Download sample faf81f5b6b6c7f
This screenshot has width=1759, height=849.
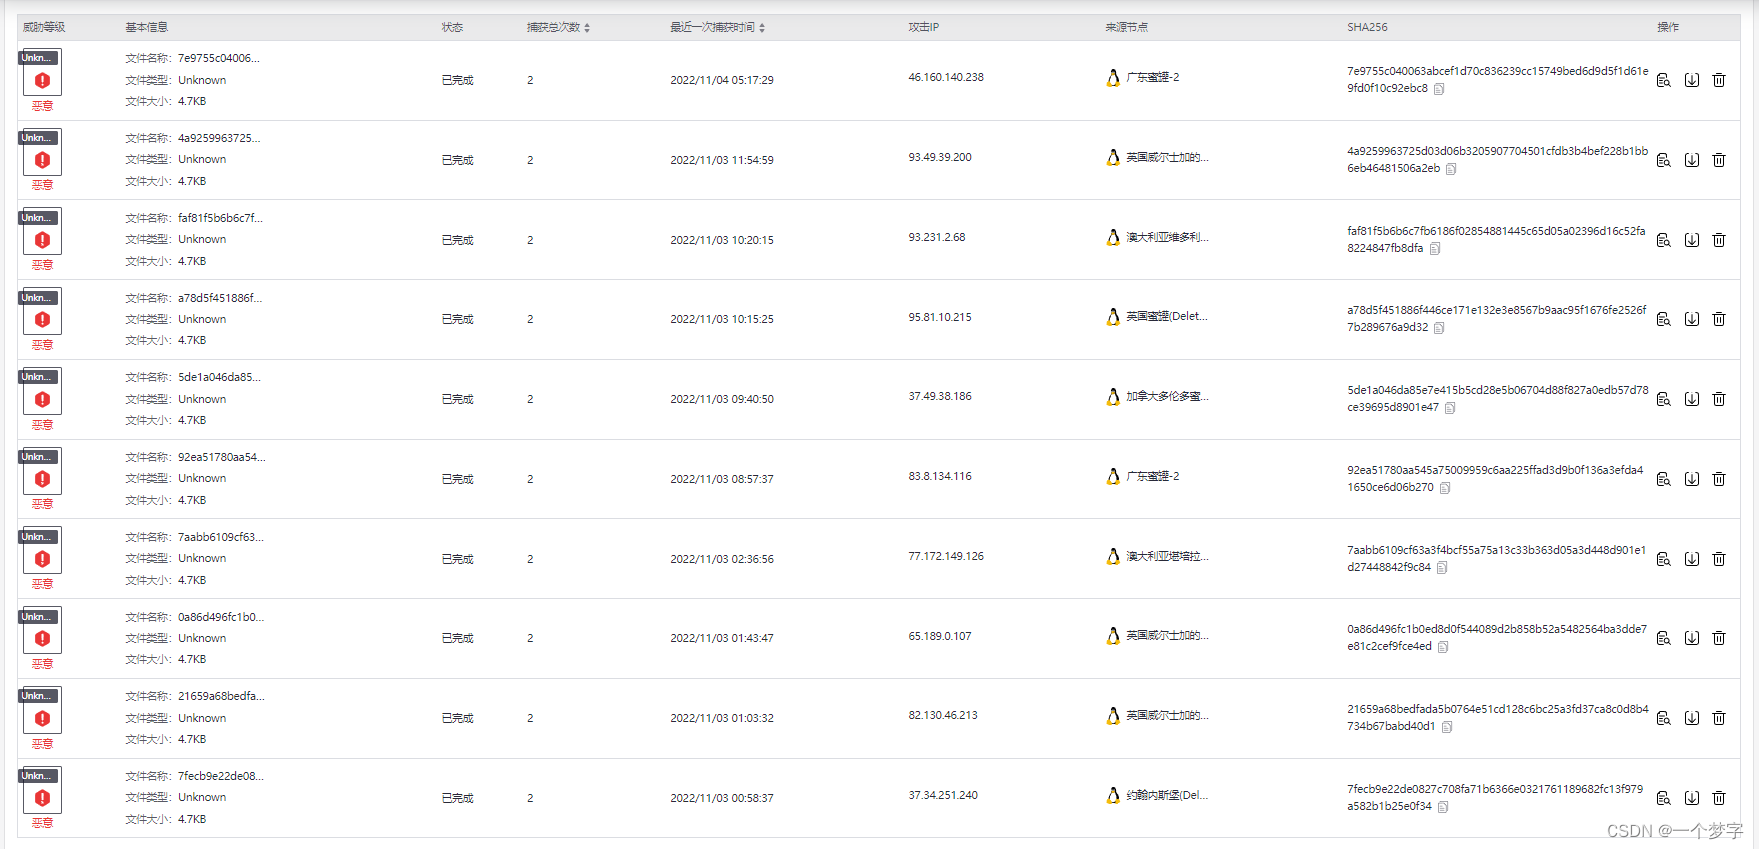(1692, 240)
